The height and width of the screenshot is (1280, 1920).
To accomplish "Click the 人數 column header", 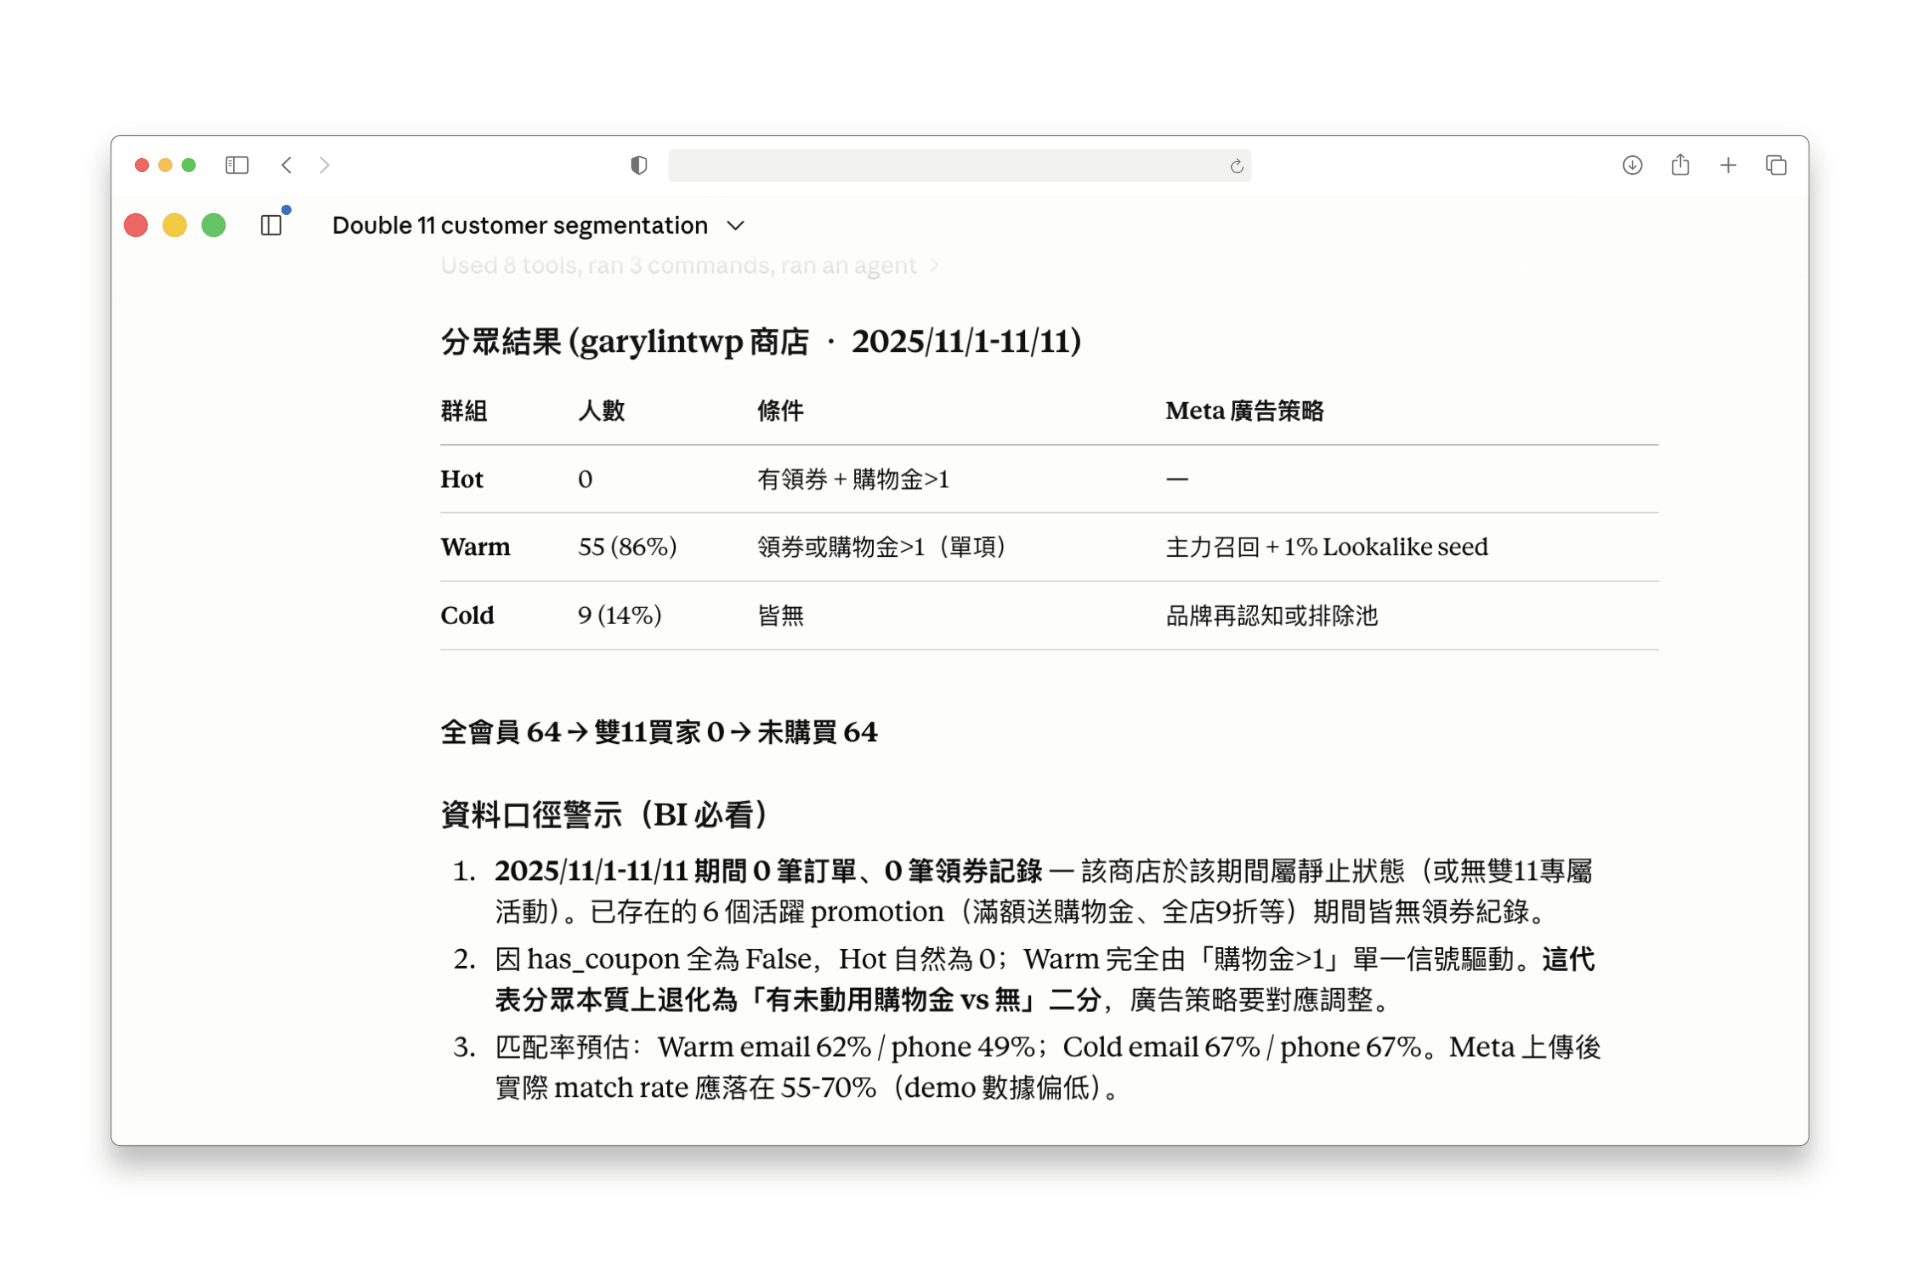I will pos(602,411).
